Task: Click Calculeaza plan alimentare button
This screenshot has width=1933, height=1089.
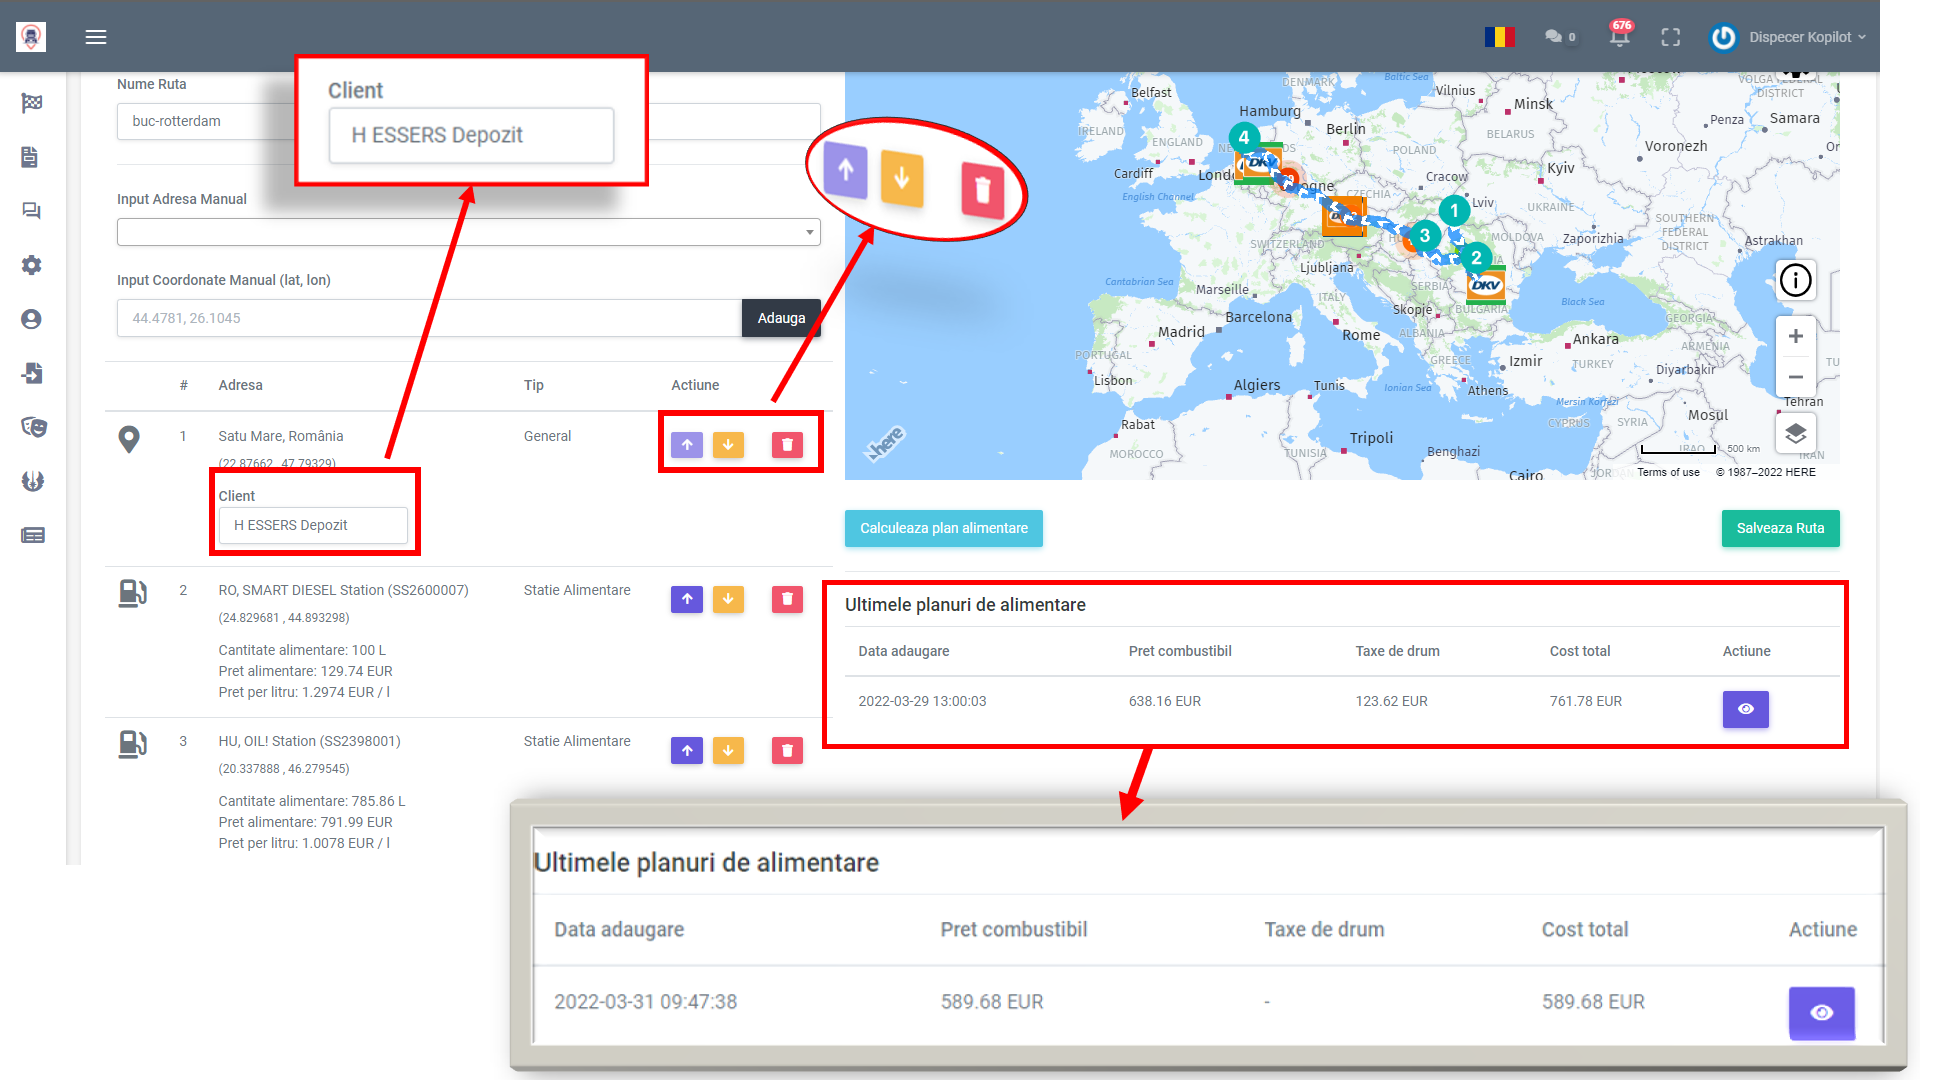Action: (943, 529)
